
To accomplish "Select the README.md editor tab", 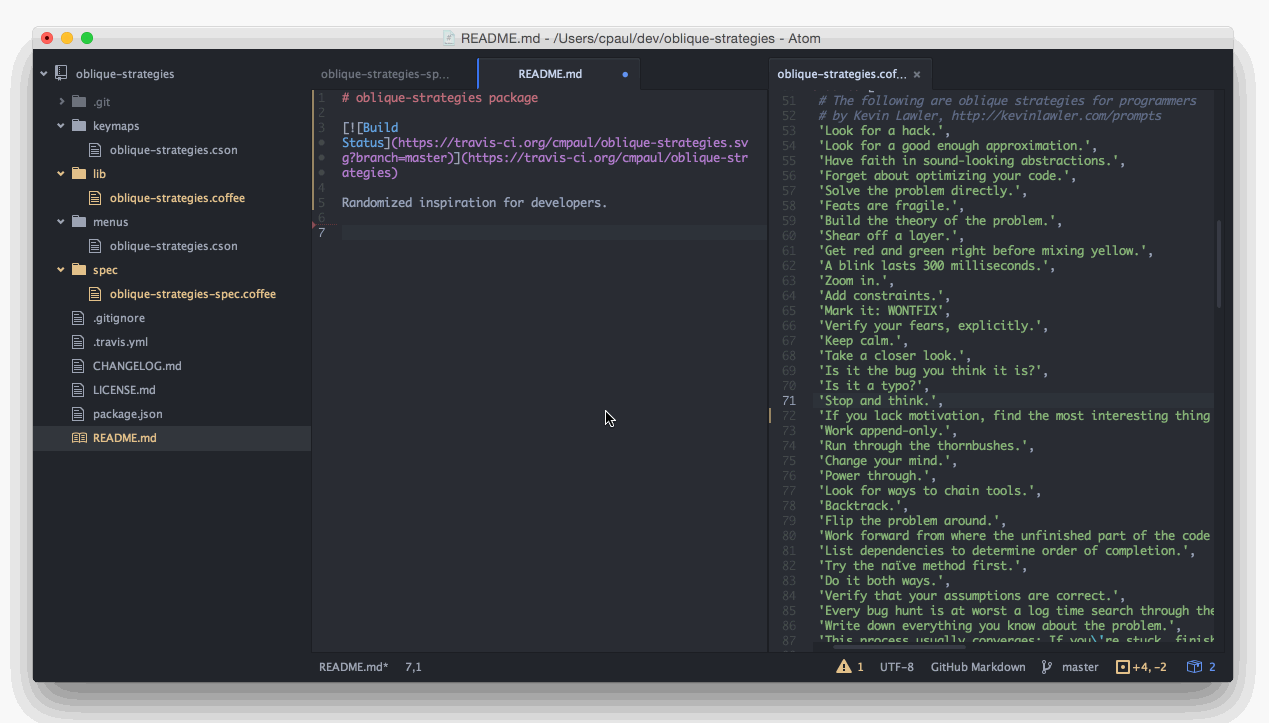I will (x=559, y=74).
